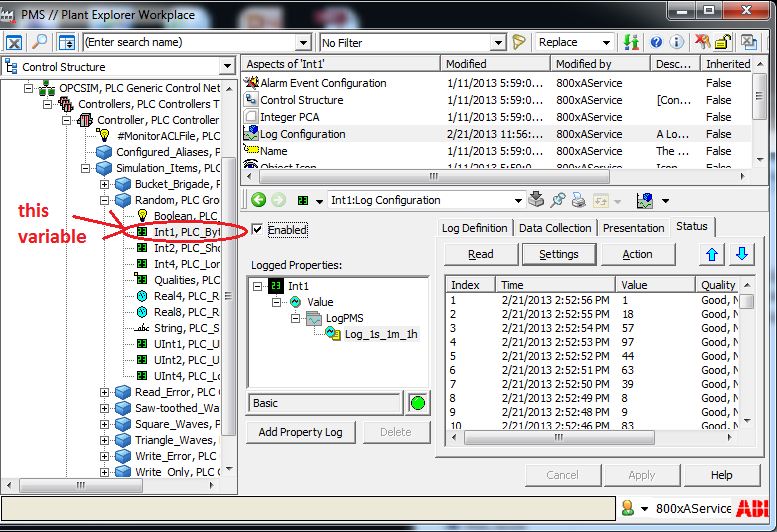
Task: Open the blue question mark help icon
Action: point(656,42)
